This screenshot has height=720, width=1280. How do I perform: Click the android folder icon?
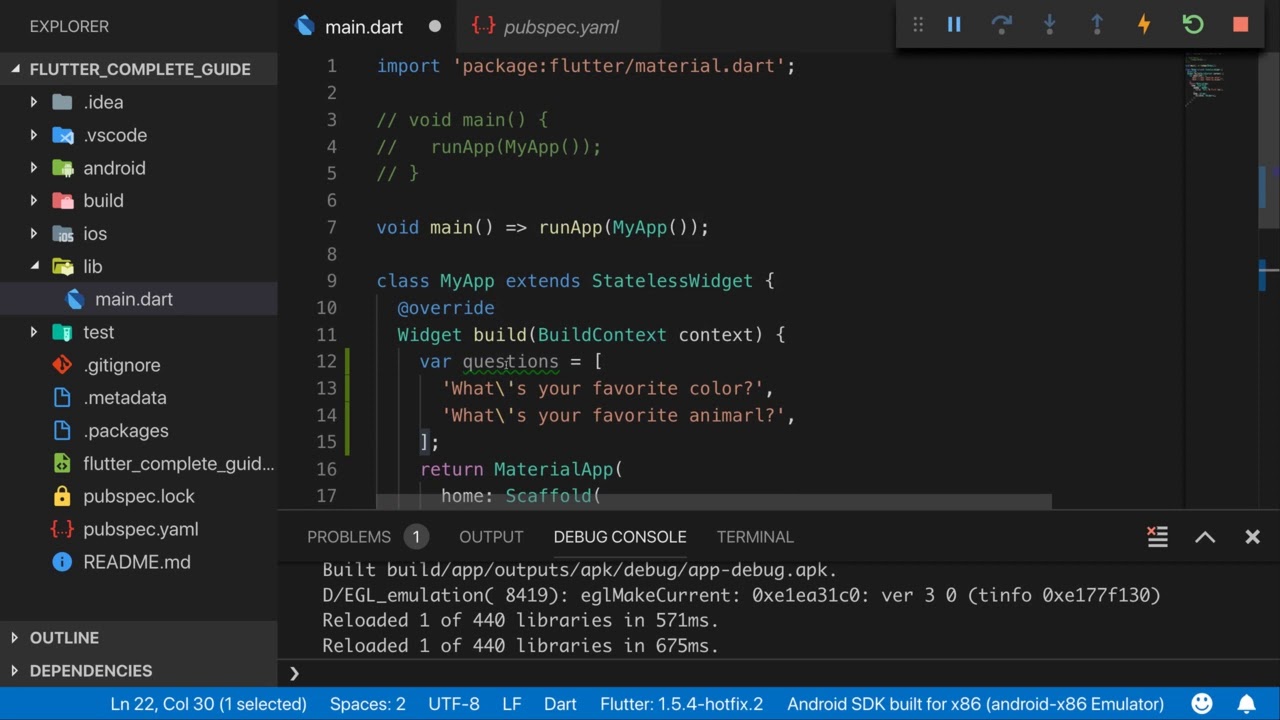coord(62,168)
